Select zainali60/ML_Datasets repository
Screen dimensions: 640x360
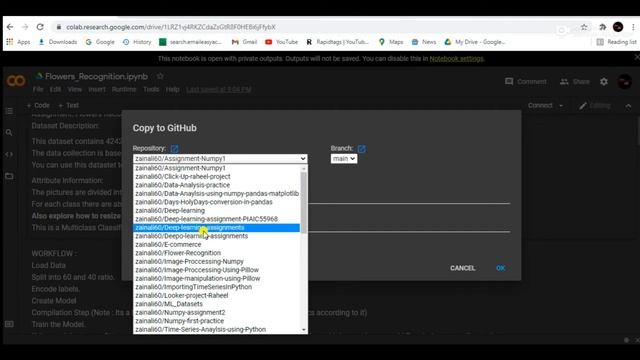point(216,304)
